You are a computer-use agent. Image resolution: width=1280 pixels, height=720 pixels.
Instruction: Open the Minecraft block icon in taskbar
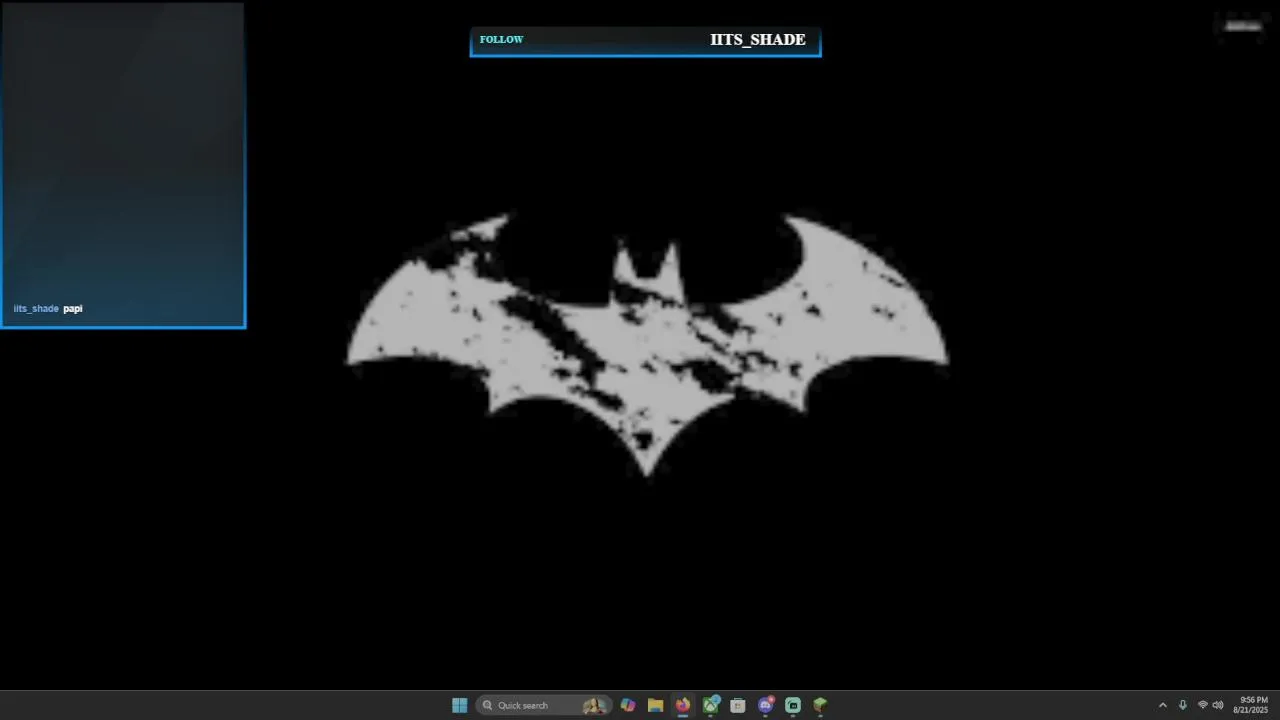[x=820, y=705]
